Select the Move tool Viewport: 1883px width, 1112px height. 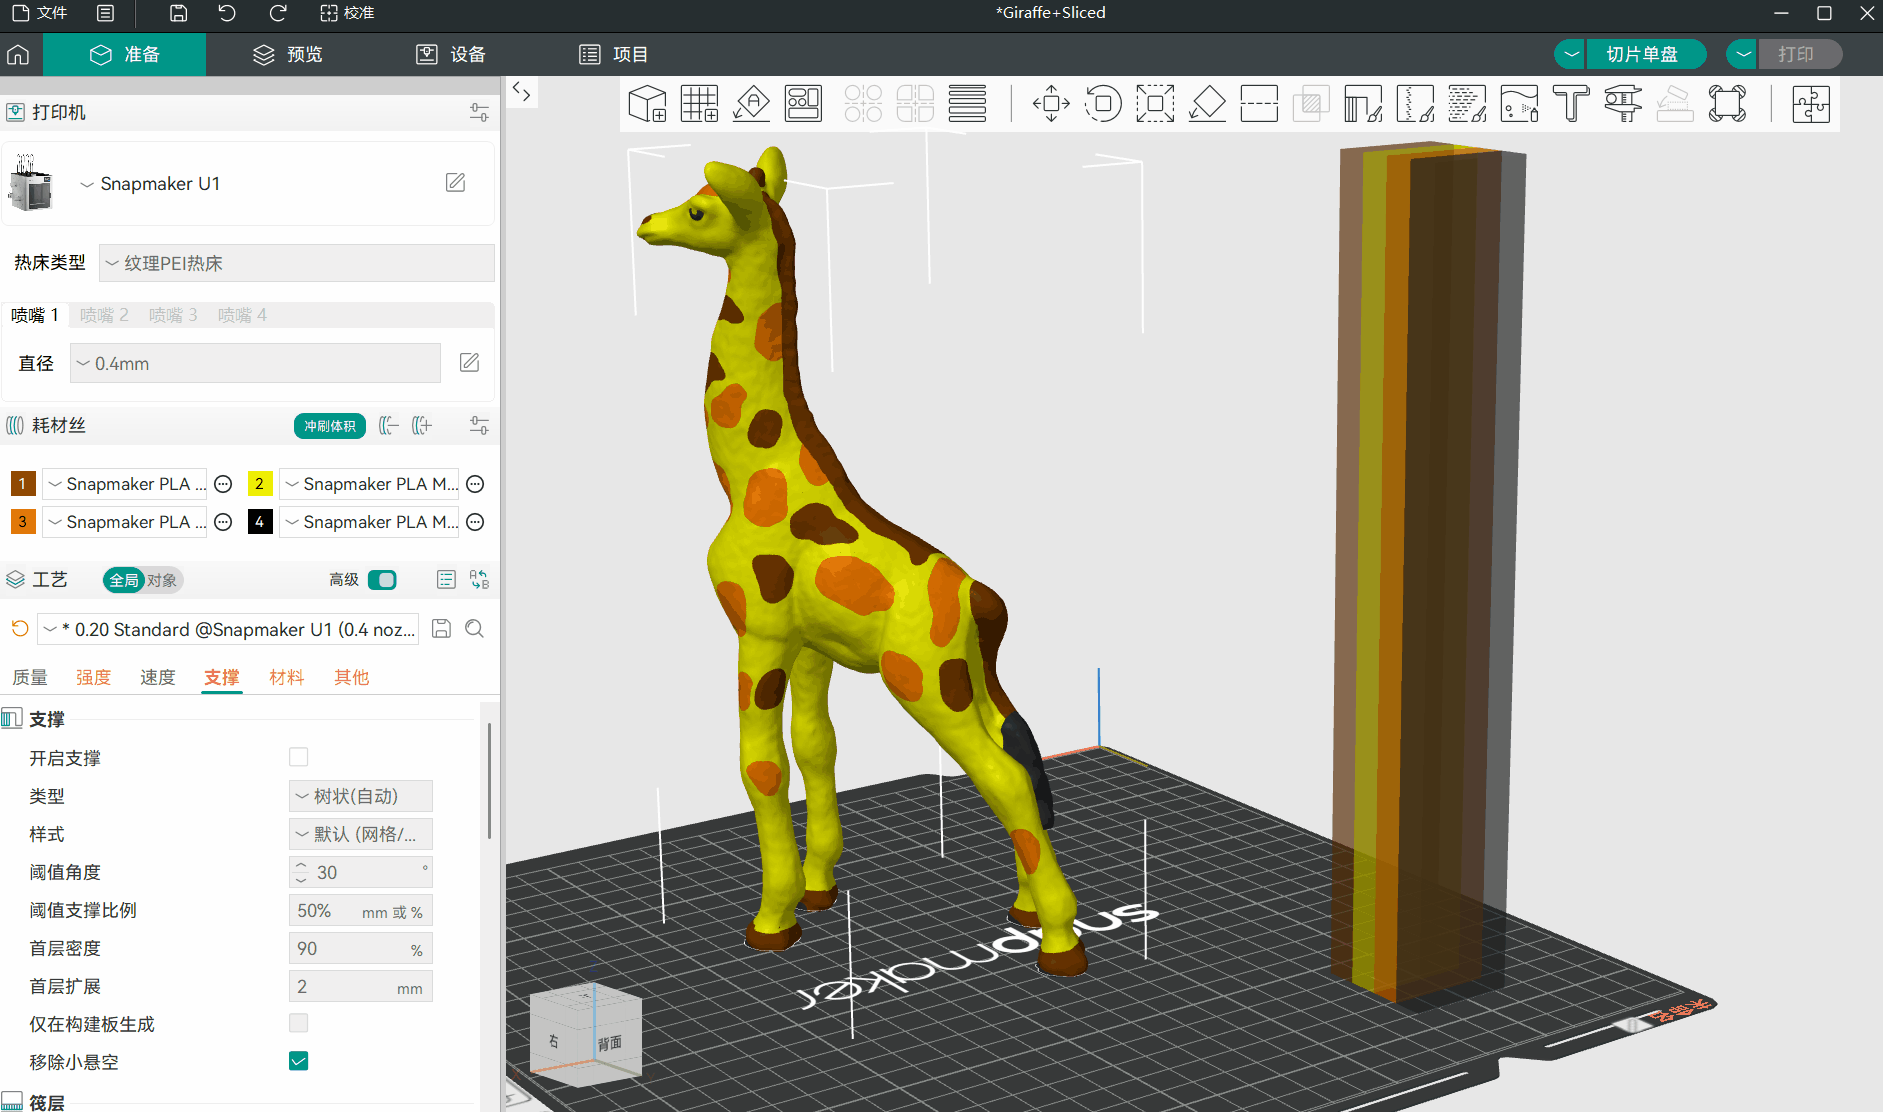click(1051, 103)
